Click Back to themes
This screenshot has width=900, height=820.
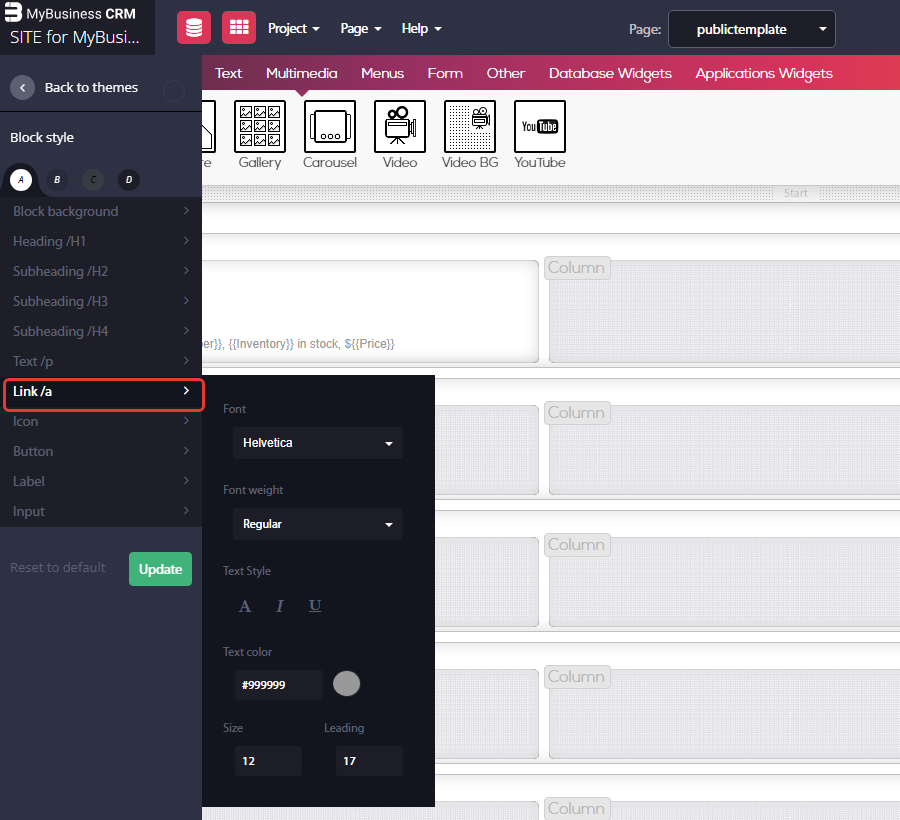[x=91, y=87]
